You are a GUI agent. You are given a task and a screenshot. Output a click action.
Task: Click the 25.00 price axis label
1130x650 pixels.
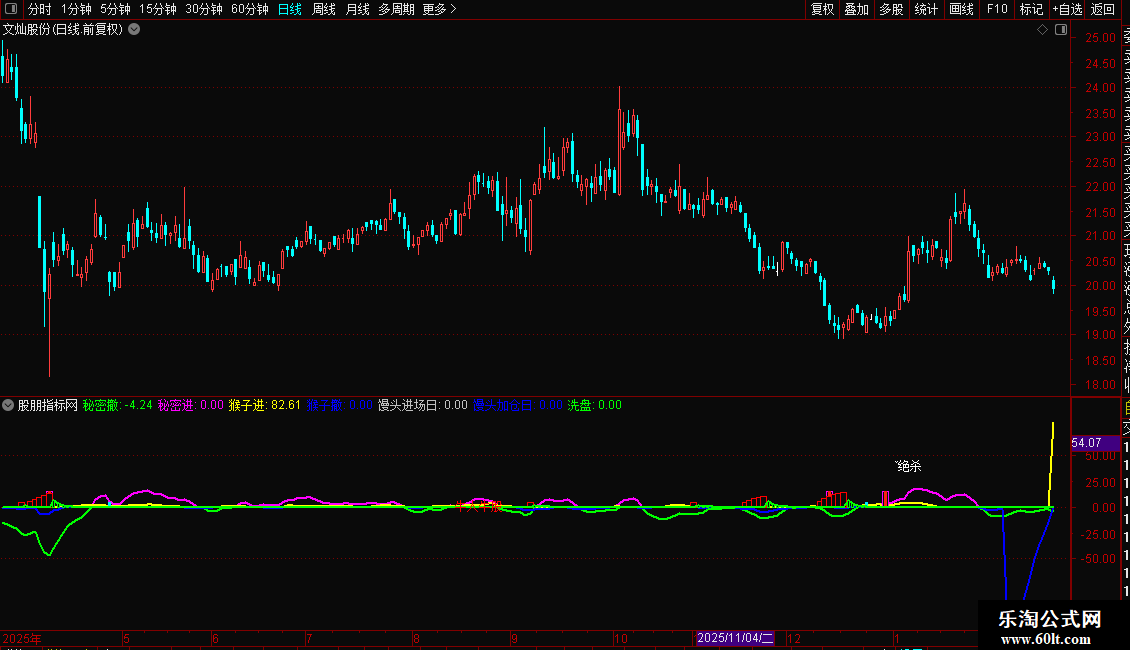[x=1100, y=37]
